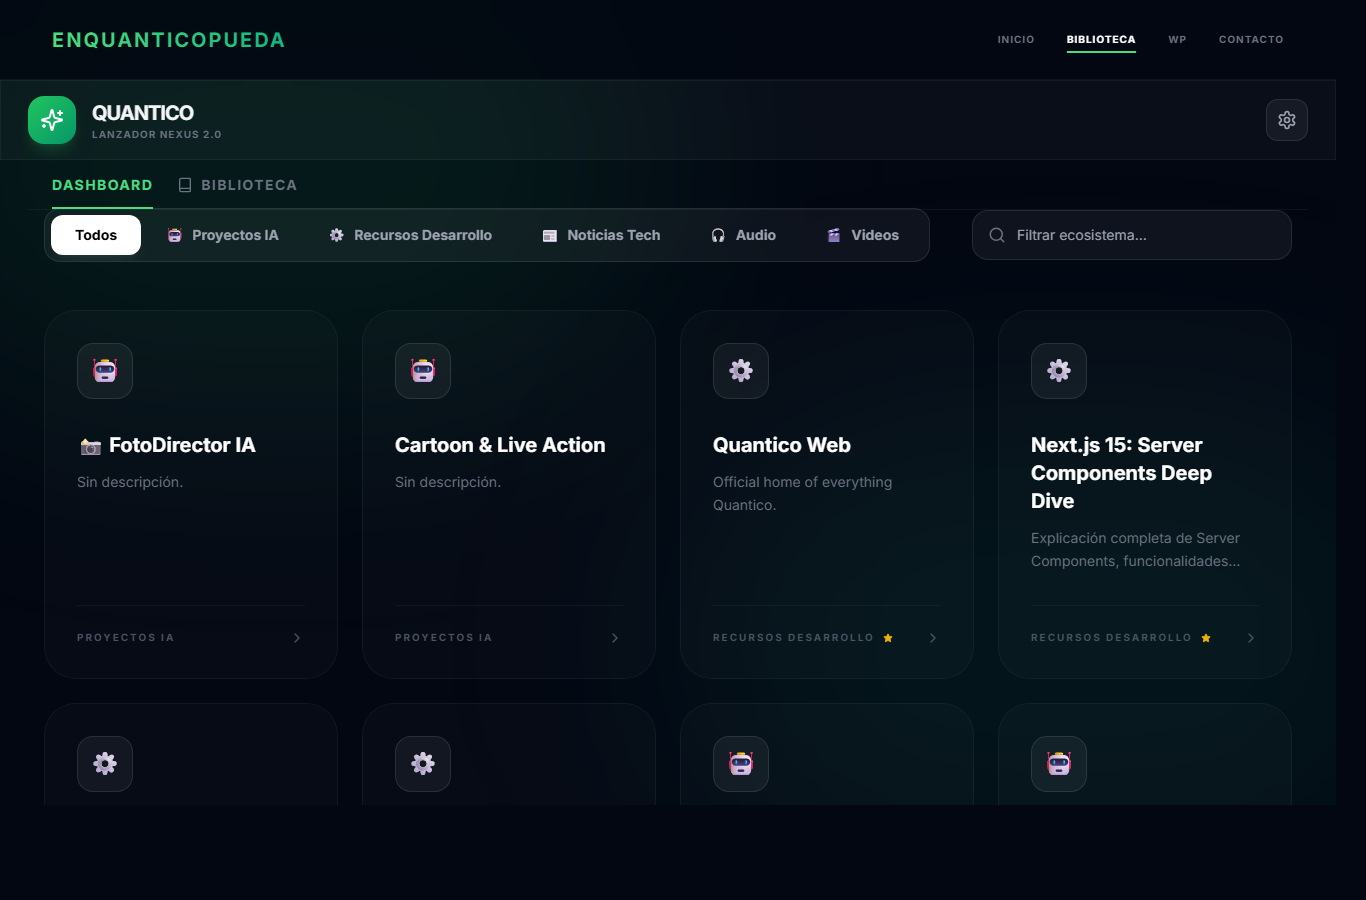Open the Cartoon & Live Action title

click(500, 445)
